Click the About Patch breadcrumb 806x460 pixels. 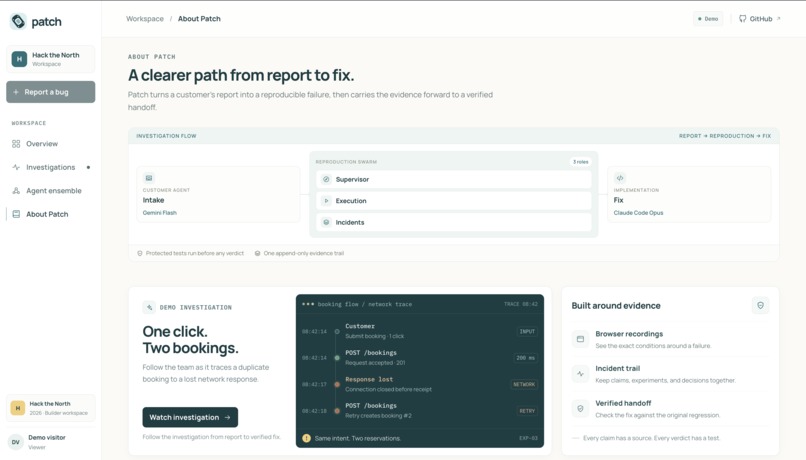(199, 19)
